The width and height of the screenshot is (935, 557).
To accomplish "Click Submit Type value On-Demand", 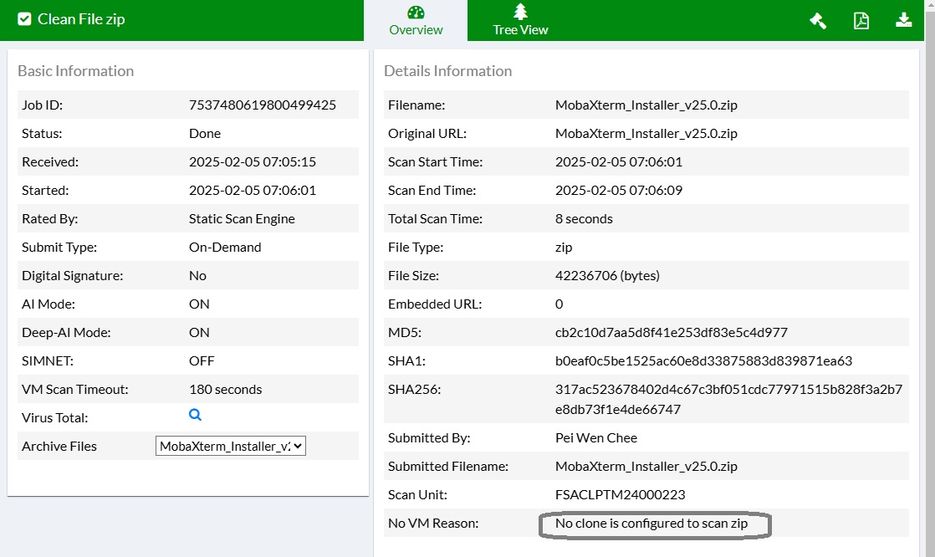I will [x=225, y=247].
